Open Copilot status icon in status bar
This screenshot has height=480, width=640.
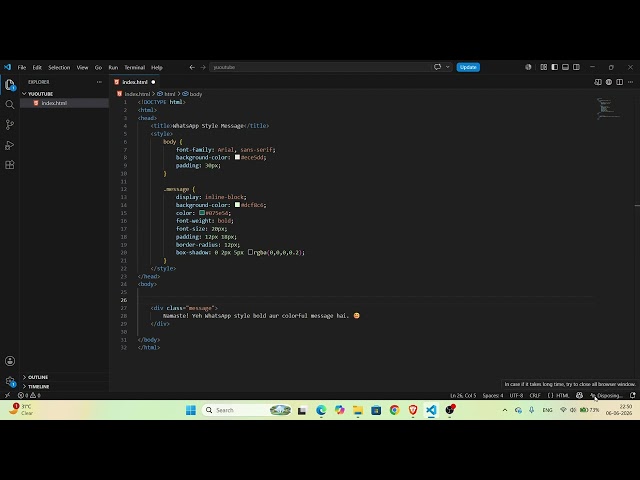coord(579,395)
